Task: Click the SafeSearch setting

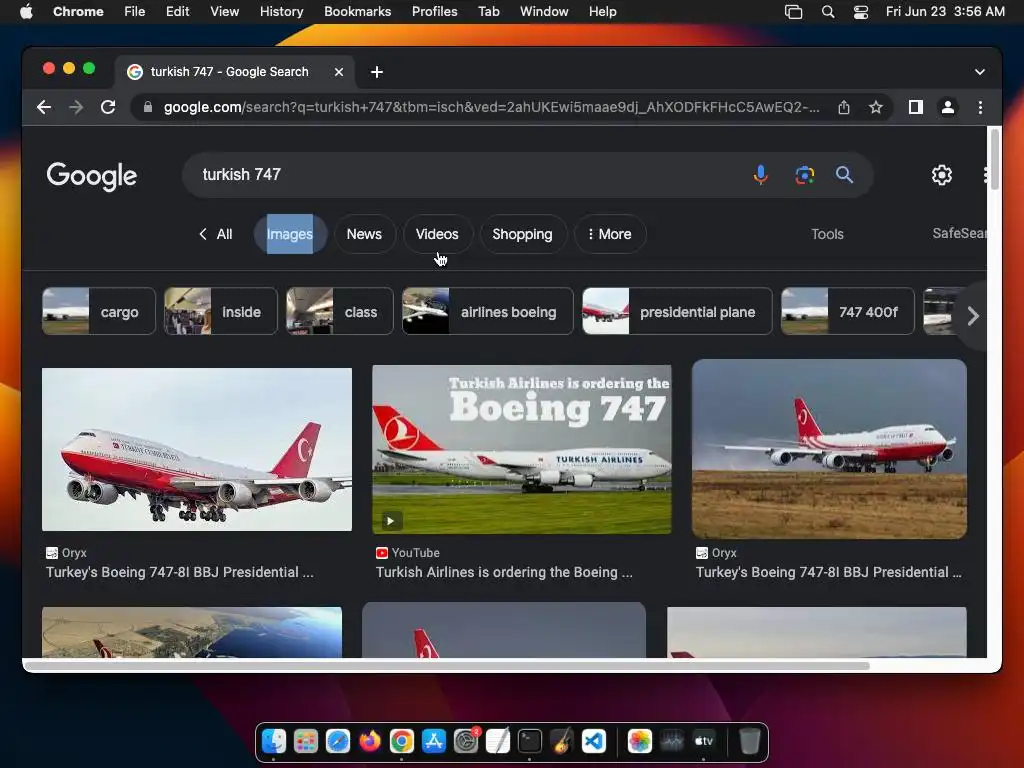Action: [959, 233]
